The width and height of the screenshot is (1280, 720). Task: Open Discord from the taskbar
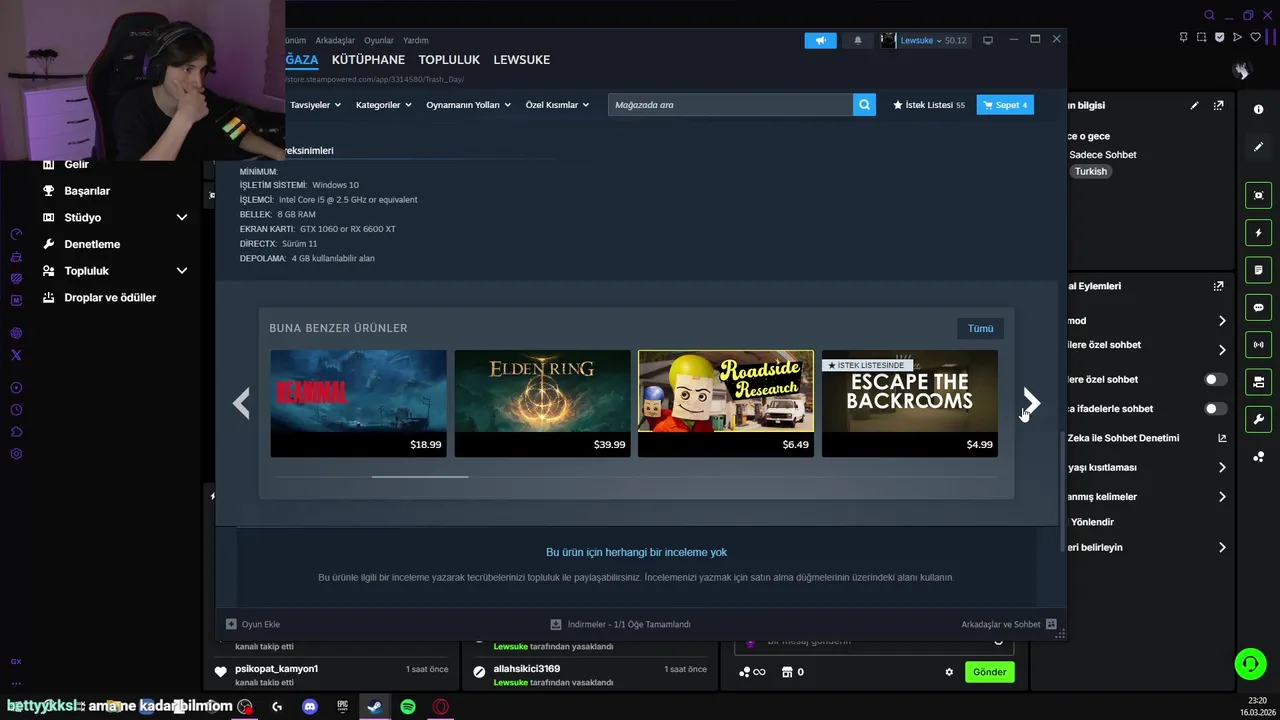coord(310,706)
